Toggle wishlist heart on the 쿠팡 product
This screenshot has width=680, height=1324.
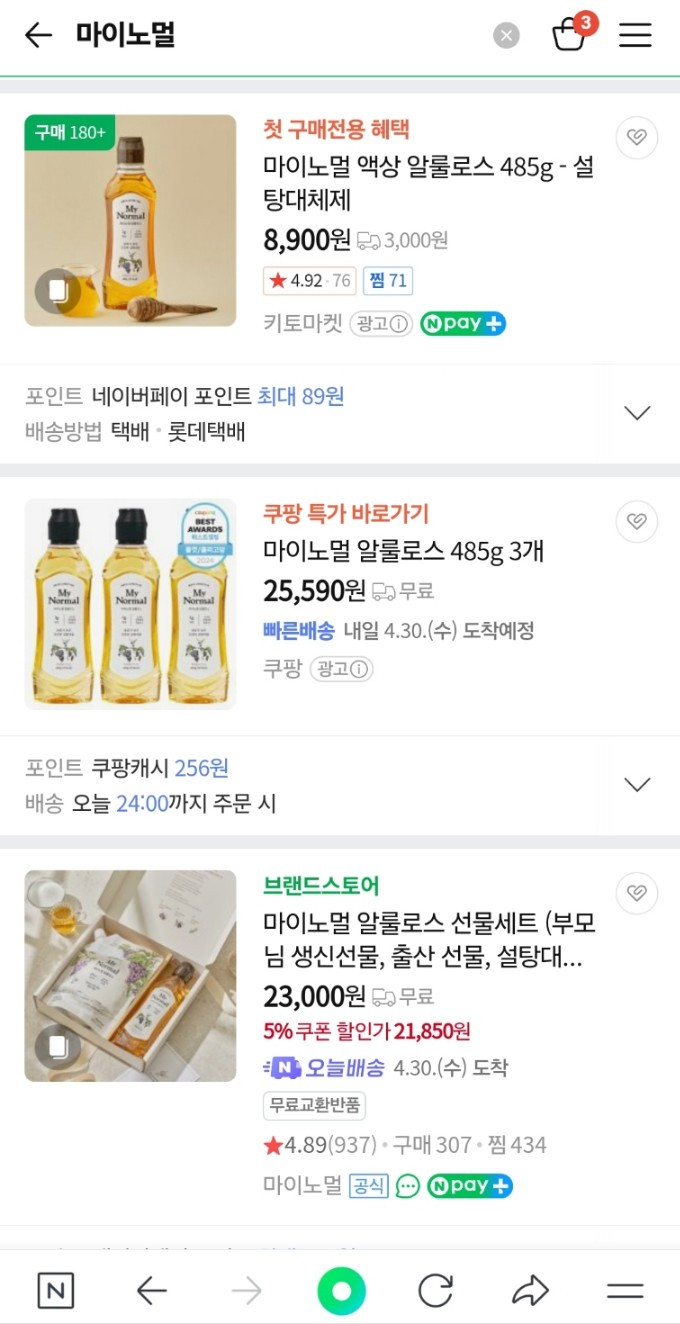click(637, 521)
